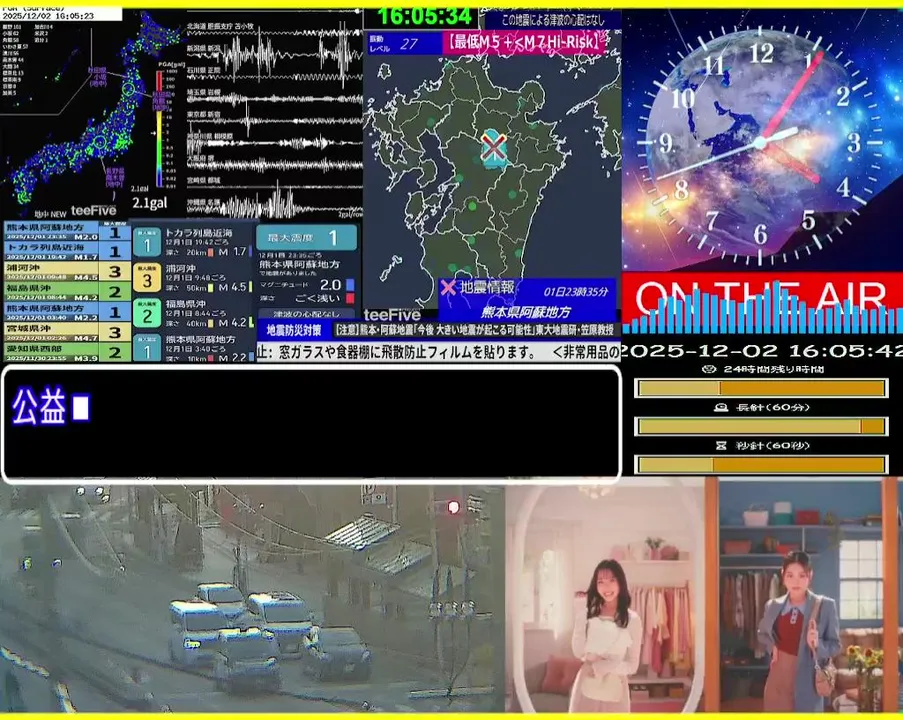Select 福島県沖 M4.2 row in history list
903x720 pixels.
pos(67,291)
